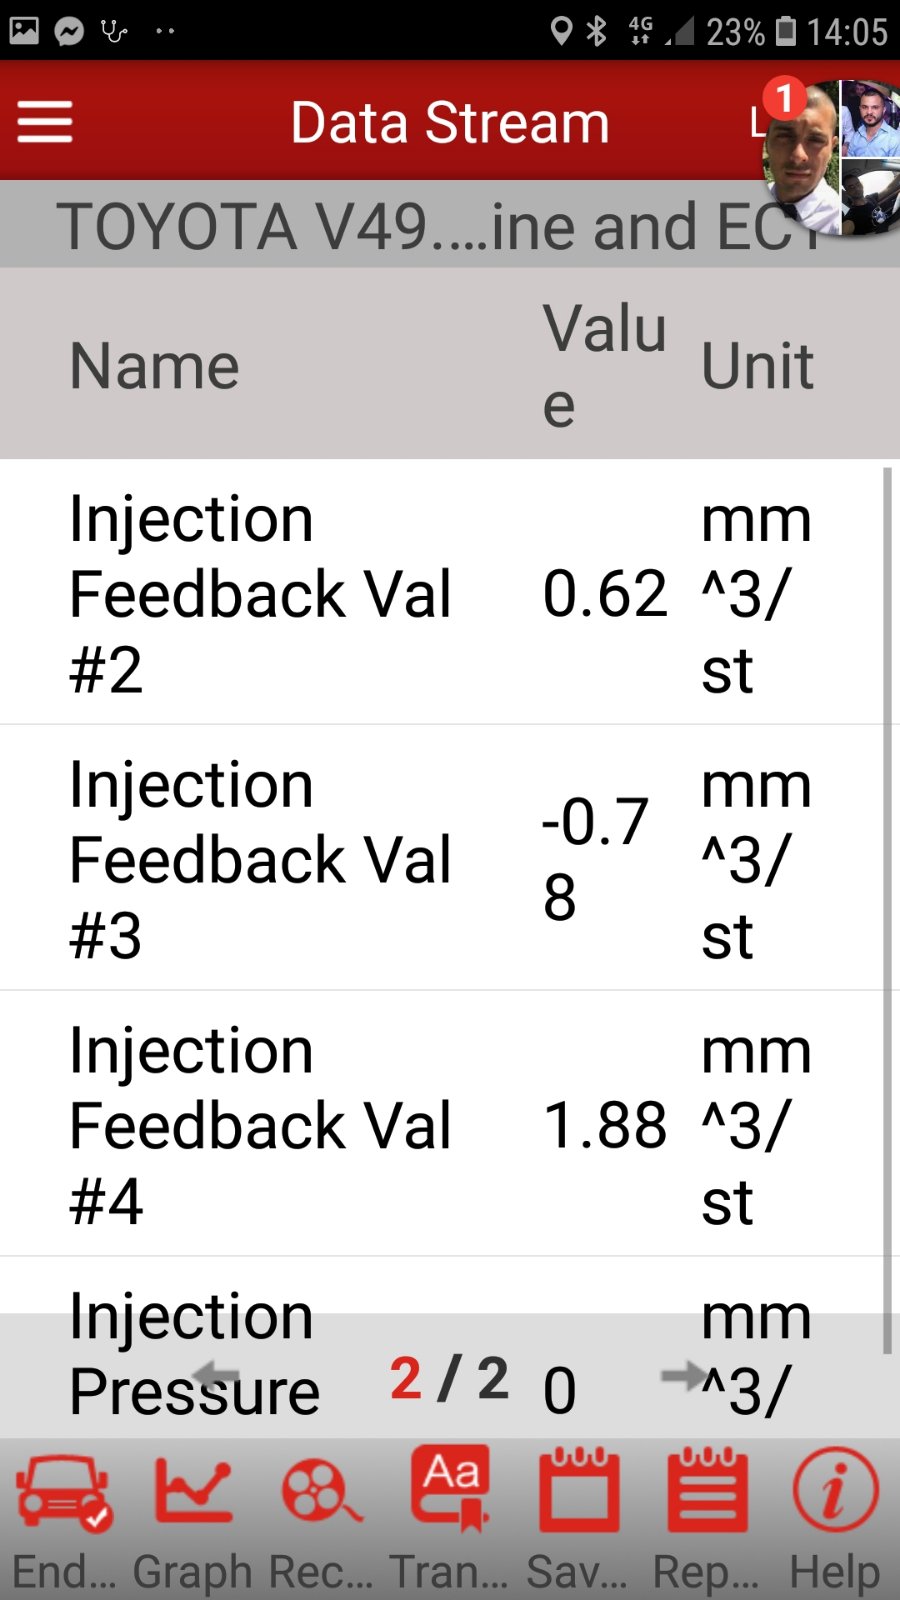Tap the Unit column header
Image resolution: width=900 pixels, height=1600 pixels.
[757, 365]
